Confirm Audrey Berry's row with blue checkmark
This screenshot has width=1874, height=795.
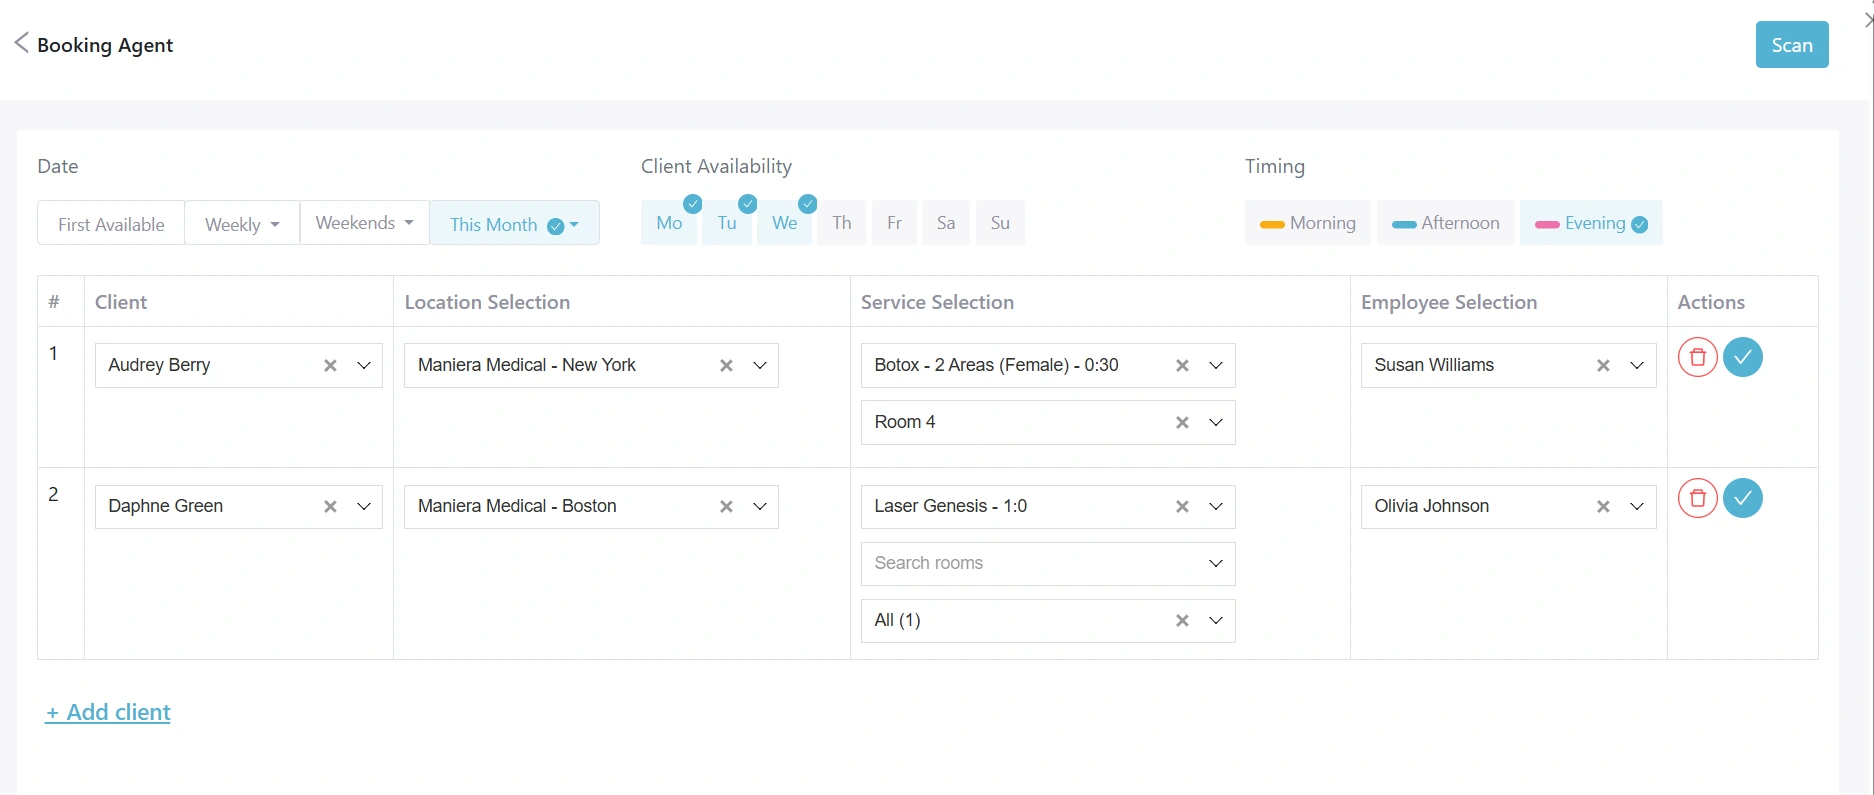(x=1742, y=357)
